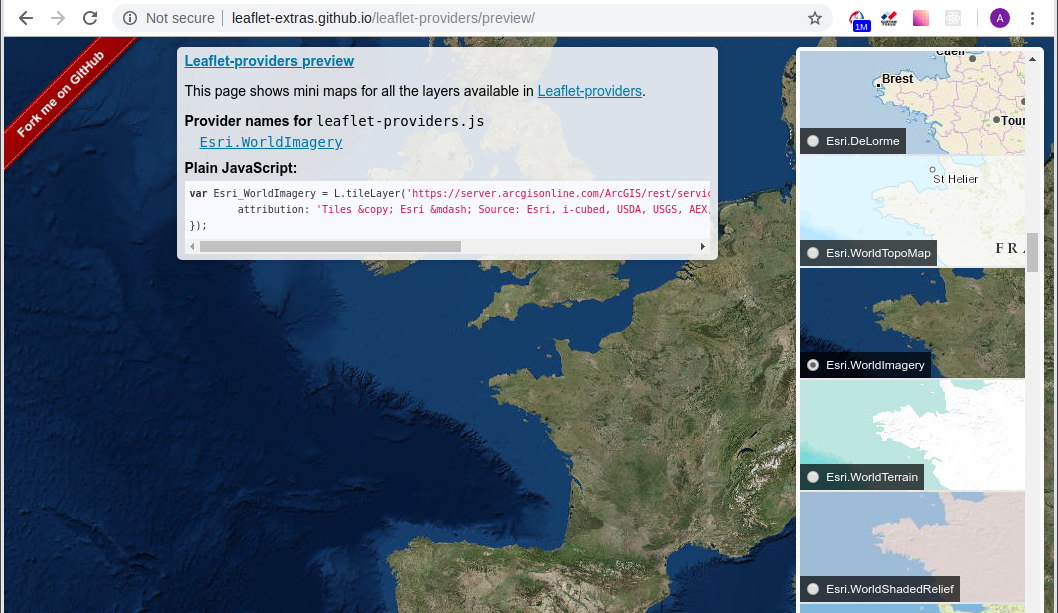Select the Esri.WorldShadedRelief layer radio button

click(x=813, y=589)
